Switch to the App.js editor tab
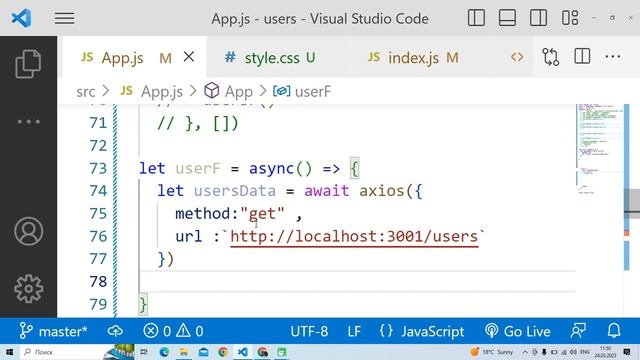The width and height of the screenshot is (640, 360). pos(122,58)
